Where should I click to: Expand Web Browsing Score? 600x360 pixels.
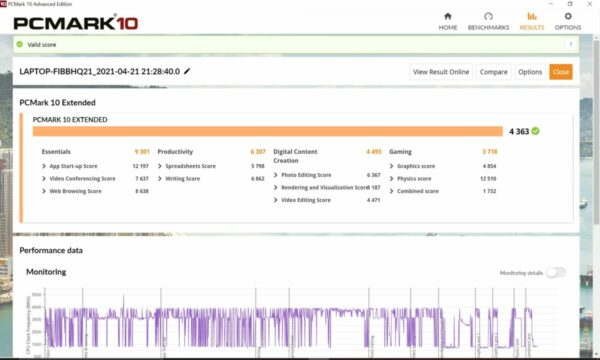point(44,191)
